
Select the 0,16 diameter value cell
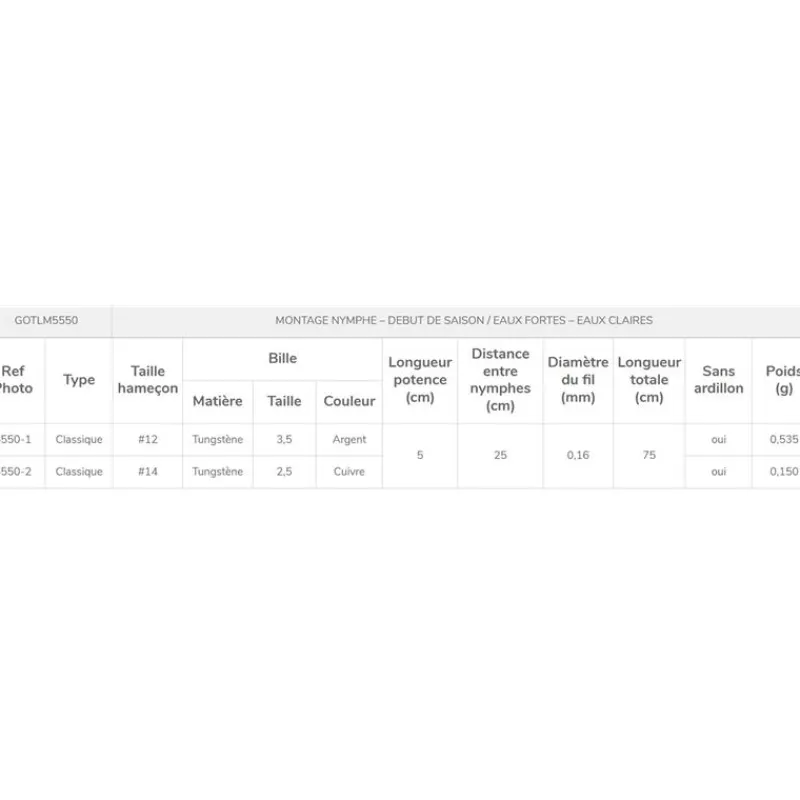tap(578, 455)
